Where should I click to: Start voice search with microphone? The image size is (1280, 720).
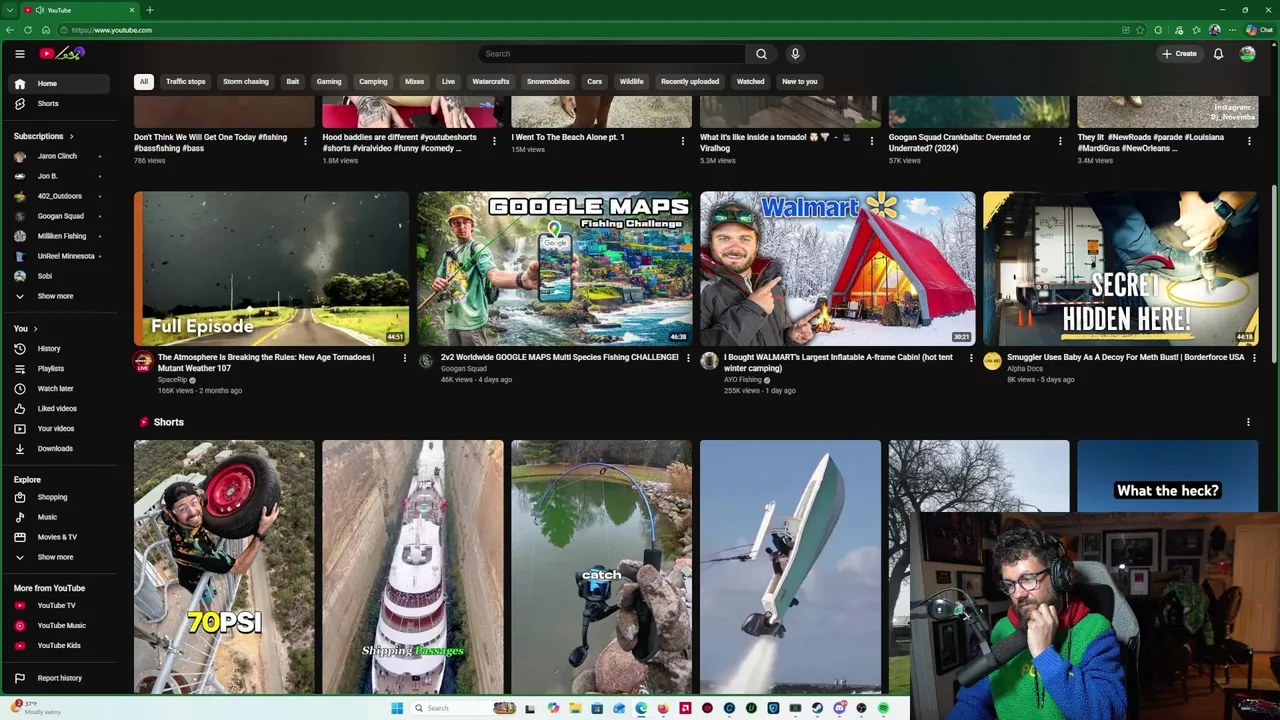coord(795,54)
